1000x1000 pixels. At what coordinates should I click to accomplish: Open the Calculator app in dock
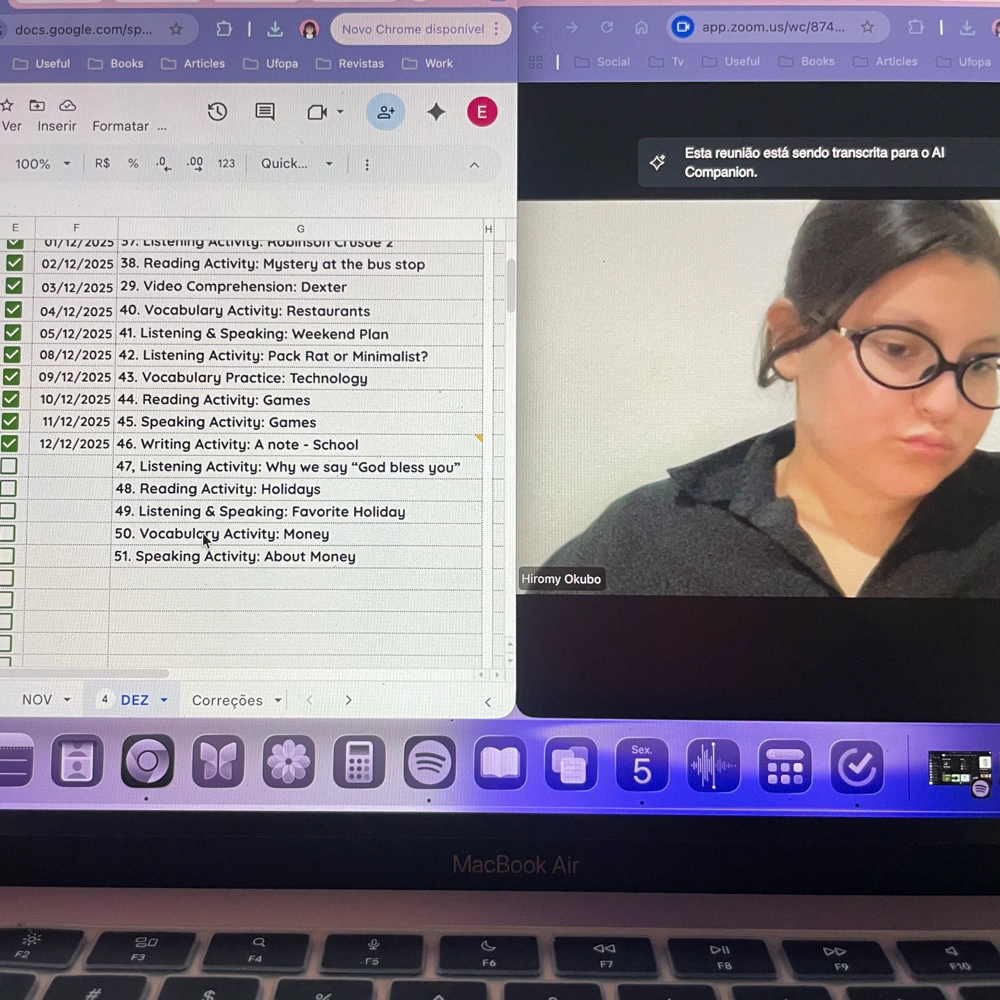point(359,765)
